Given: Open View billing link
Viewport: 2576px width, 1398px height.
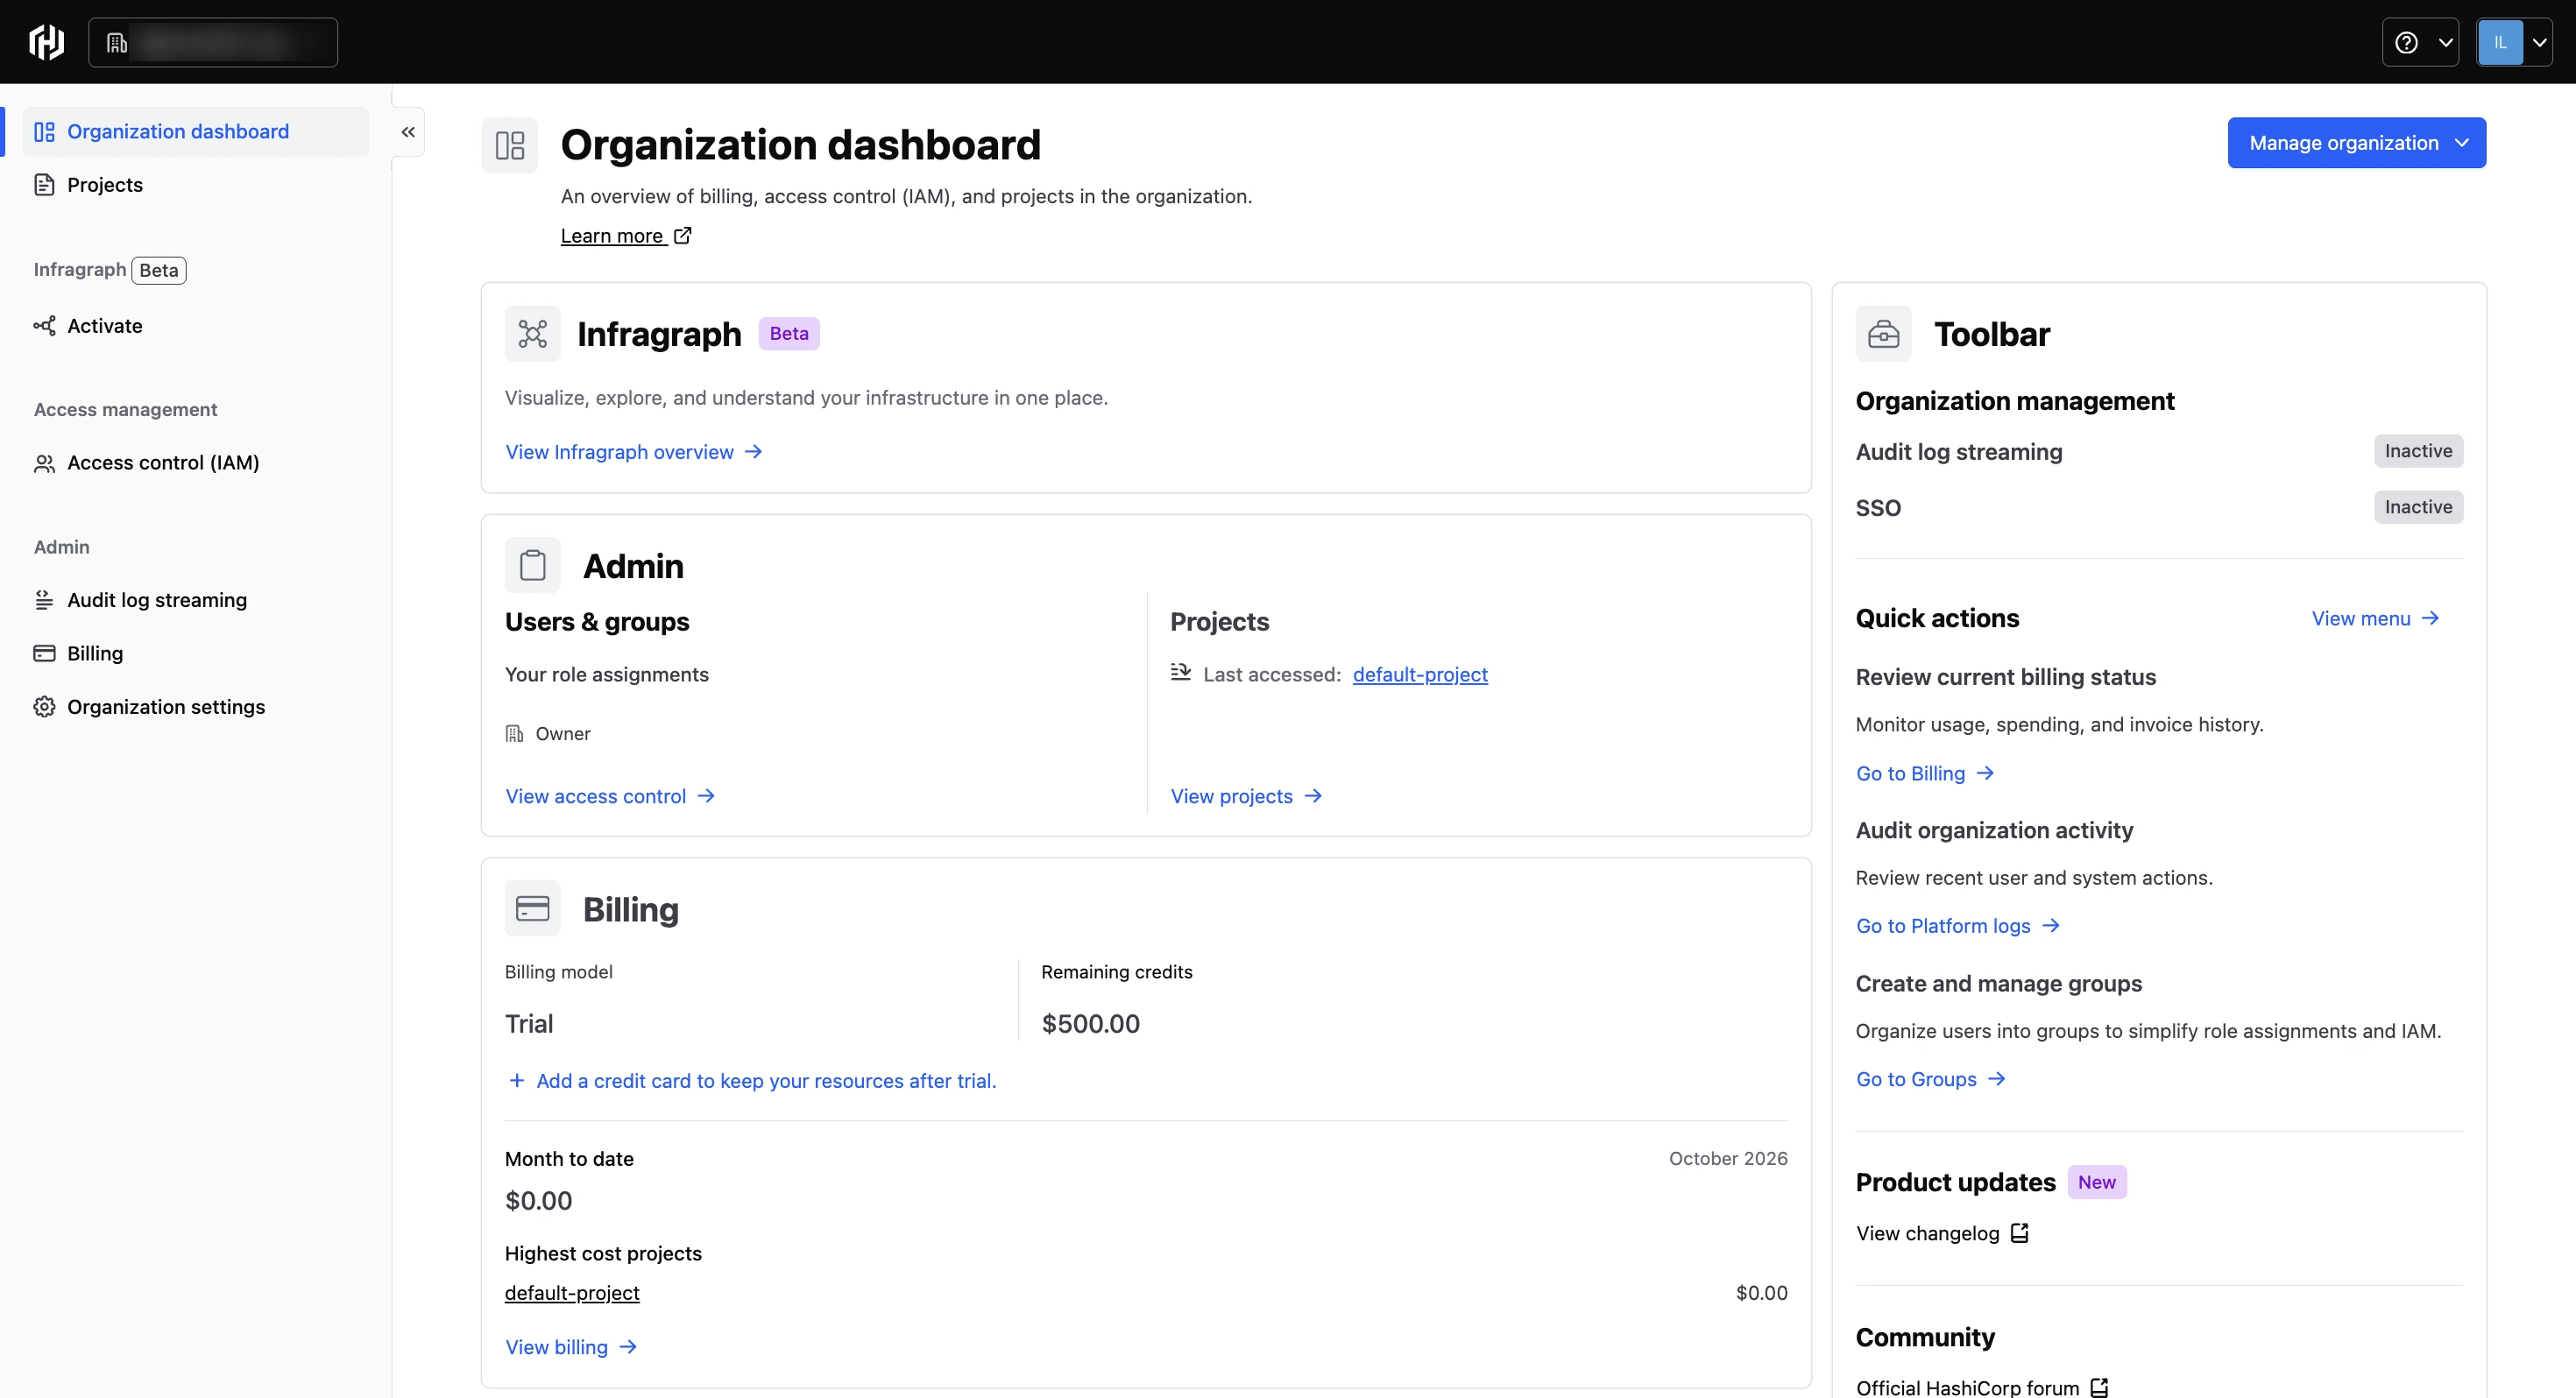Looking at the screenshot, I should point(571,1347).
